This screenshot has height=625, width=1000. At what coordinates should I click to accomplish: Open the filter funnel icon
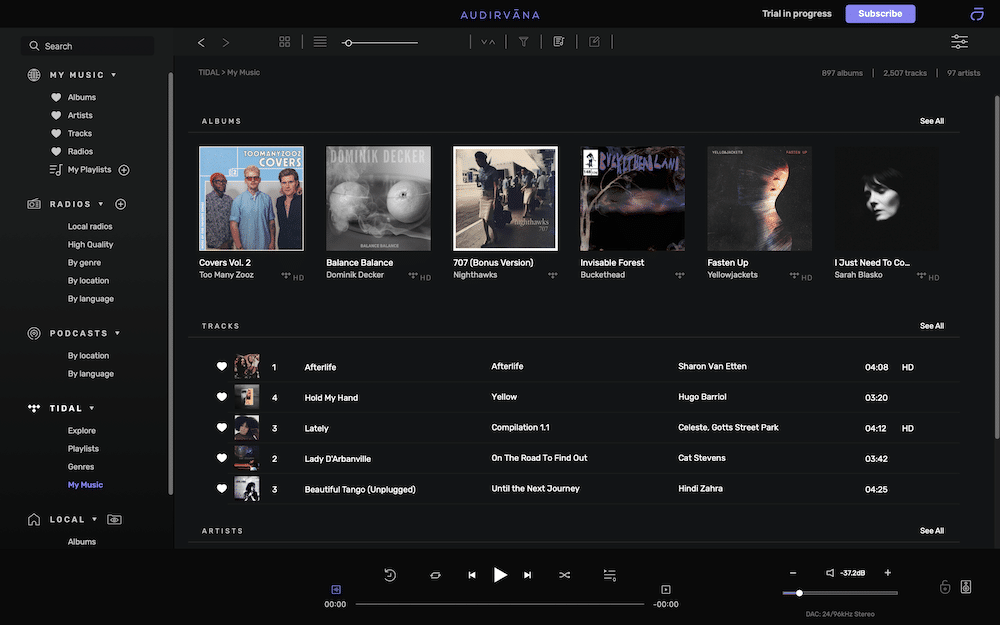pos(524,41)
